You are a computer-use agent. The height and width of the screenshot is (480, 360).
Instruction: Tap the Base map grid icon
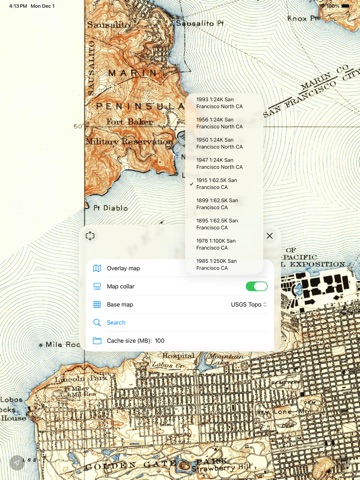pos(97,304)
